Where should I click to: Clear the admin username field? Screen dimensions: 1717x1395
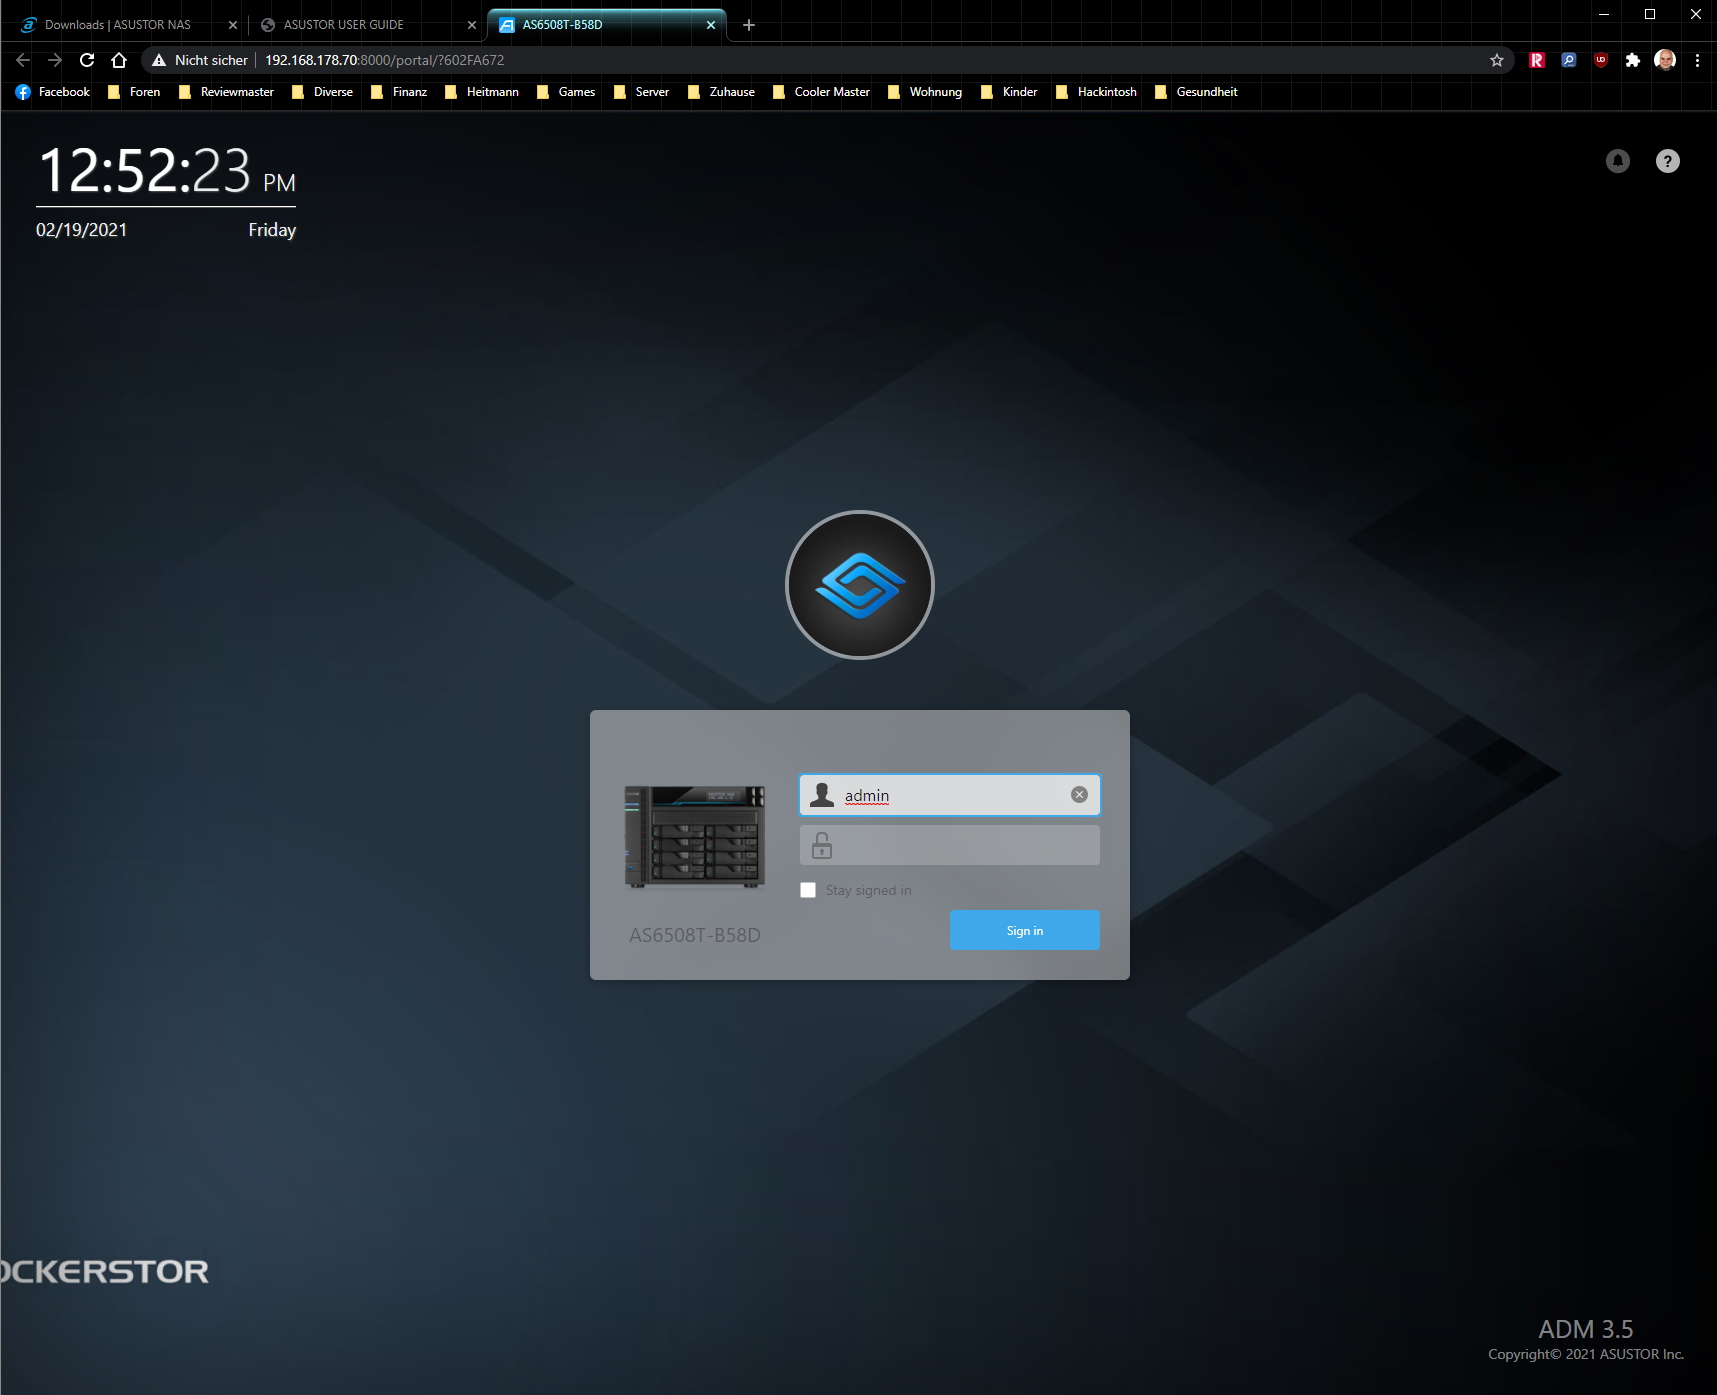pyautogui.click(x=1079, y=795)
